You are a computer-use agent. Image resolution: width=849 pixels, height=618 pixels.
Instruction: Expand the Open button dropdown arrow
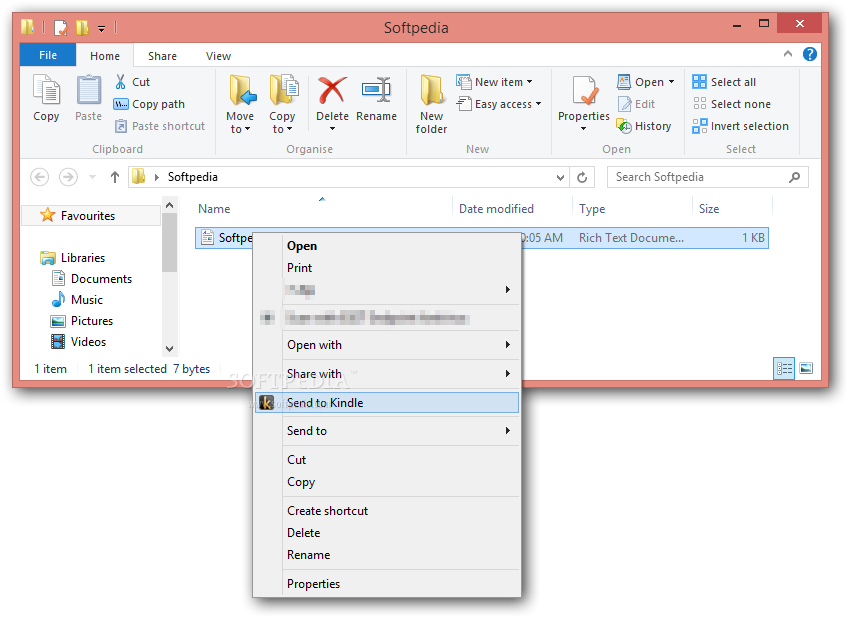click(671, 82)
